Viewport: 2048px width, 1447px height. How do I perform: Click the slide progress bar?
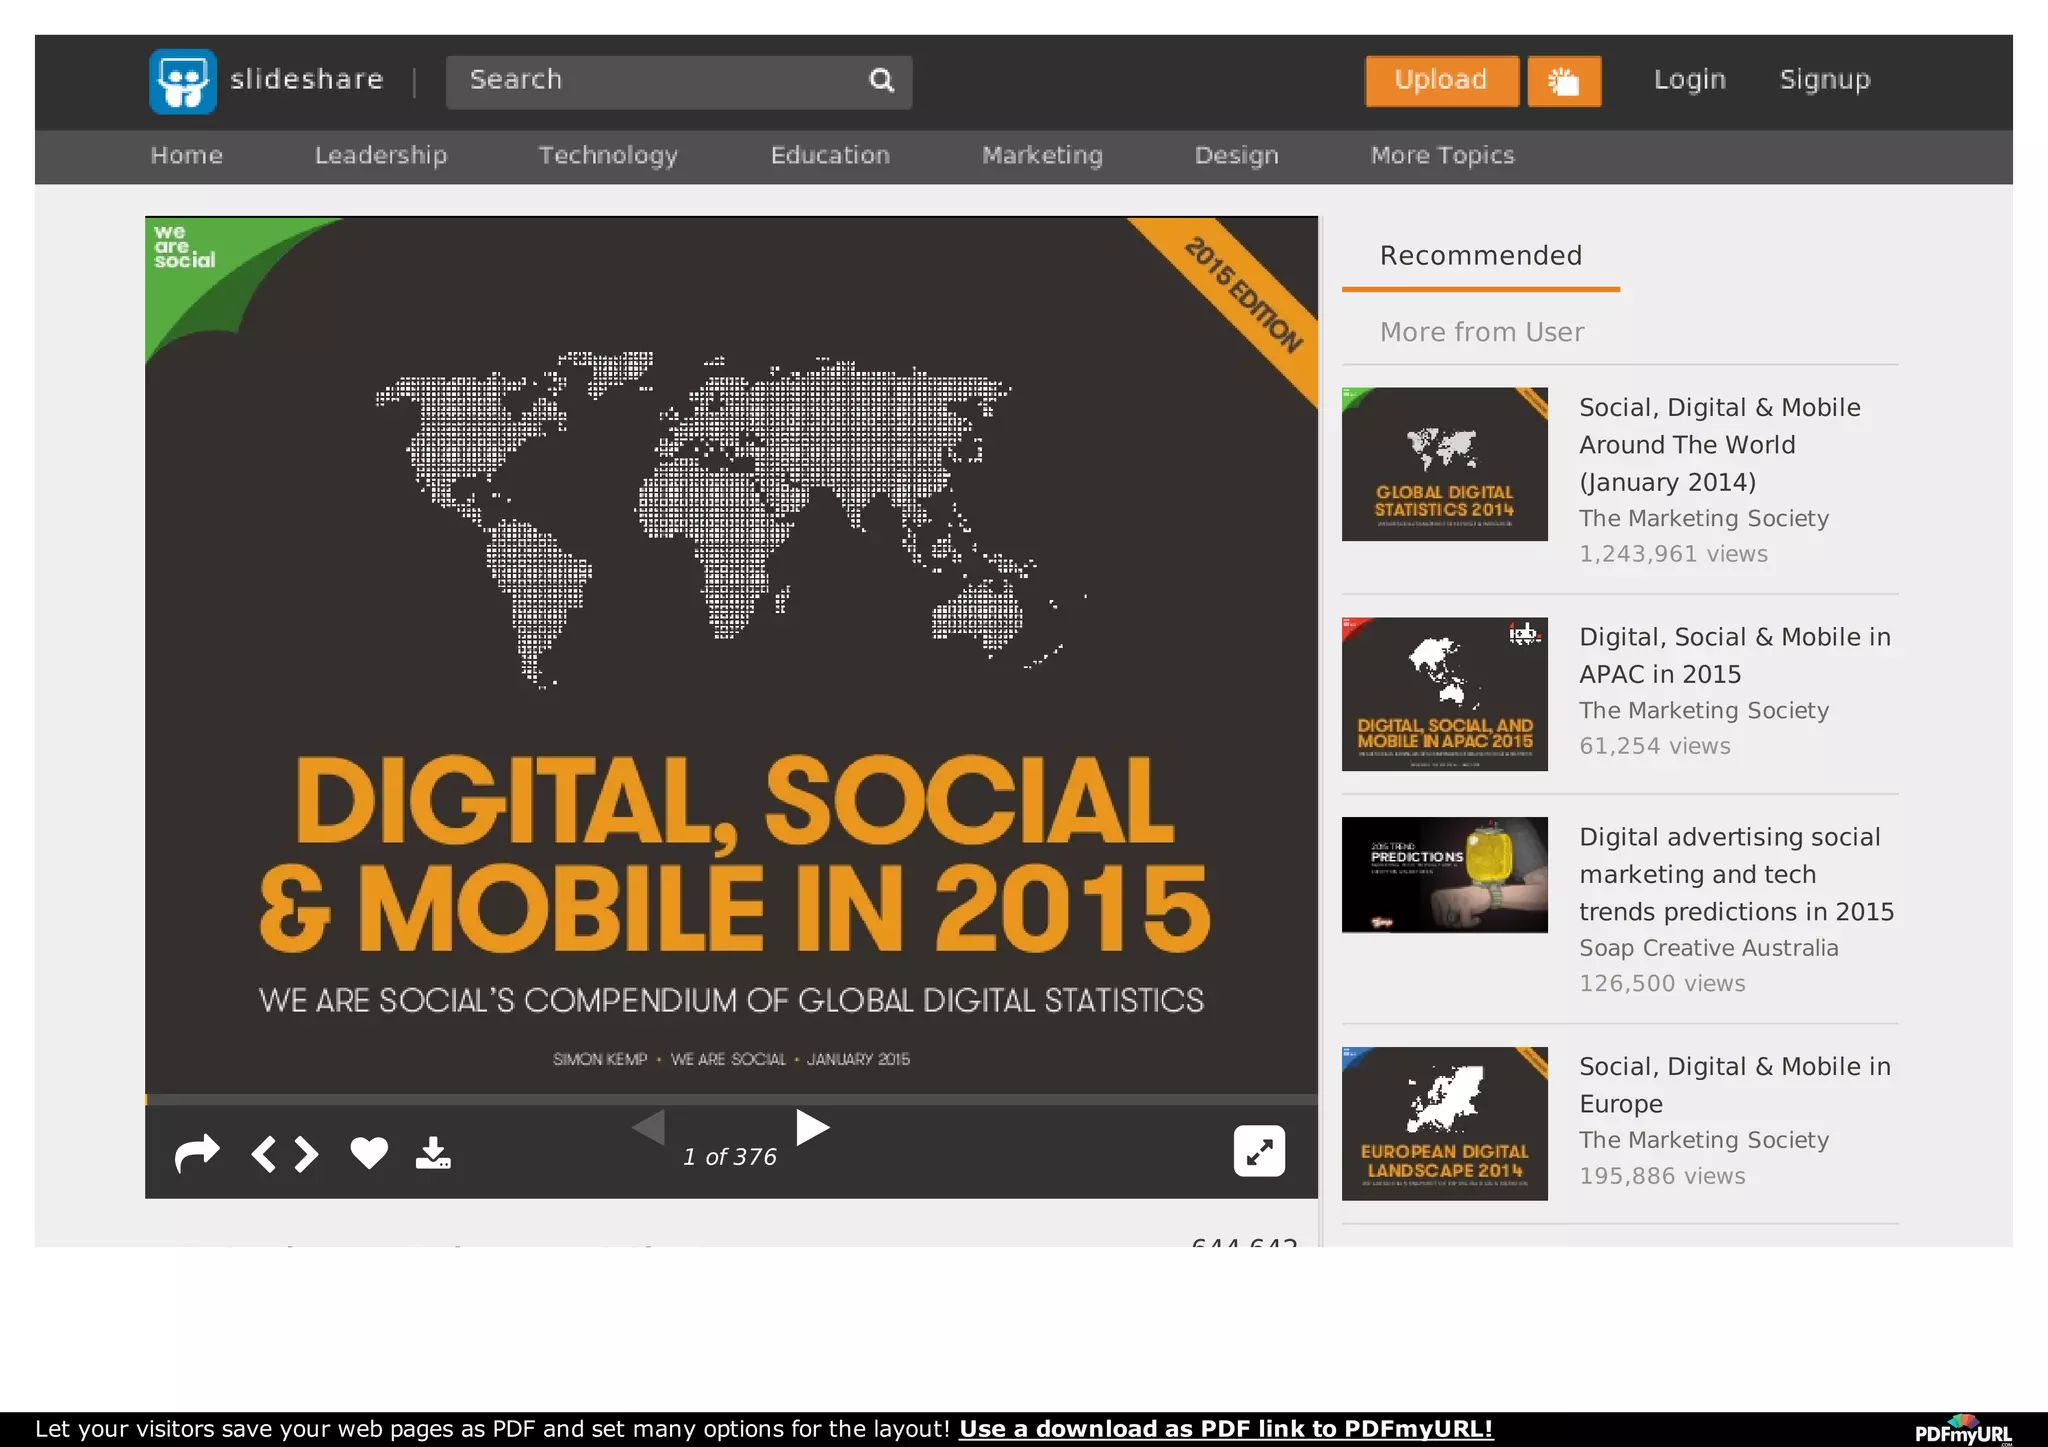731,1100
